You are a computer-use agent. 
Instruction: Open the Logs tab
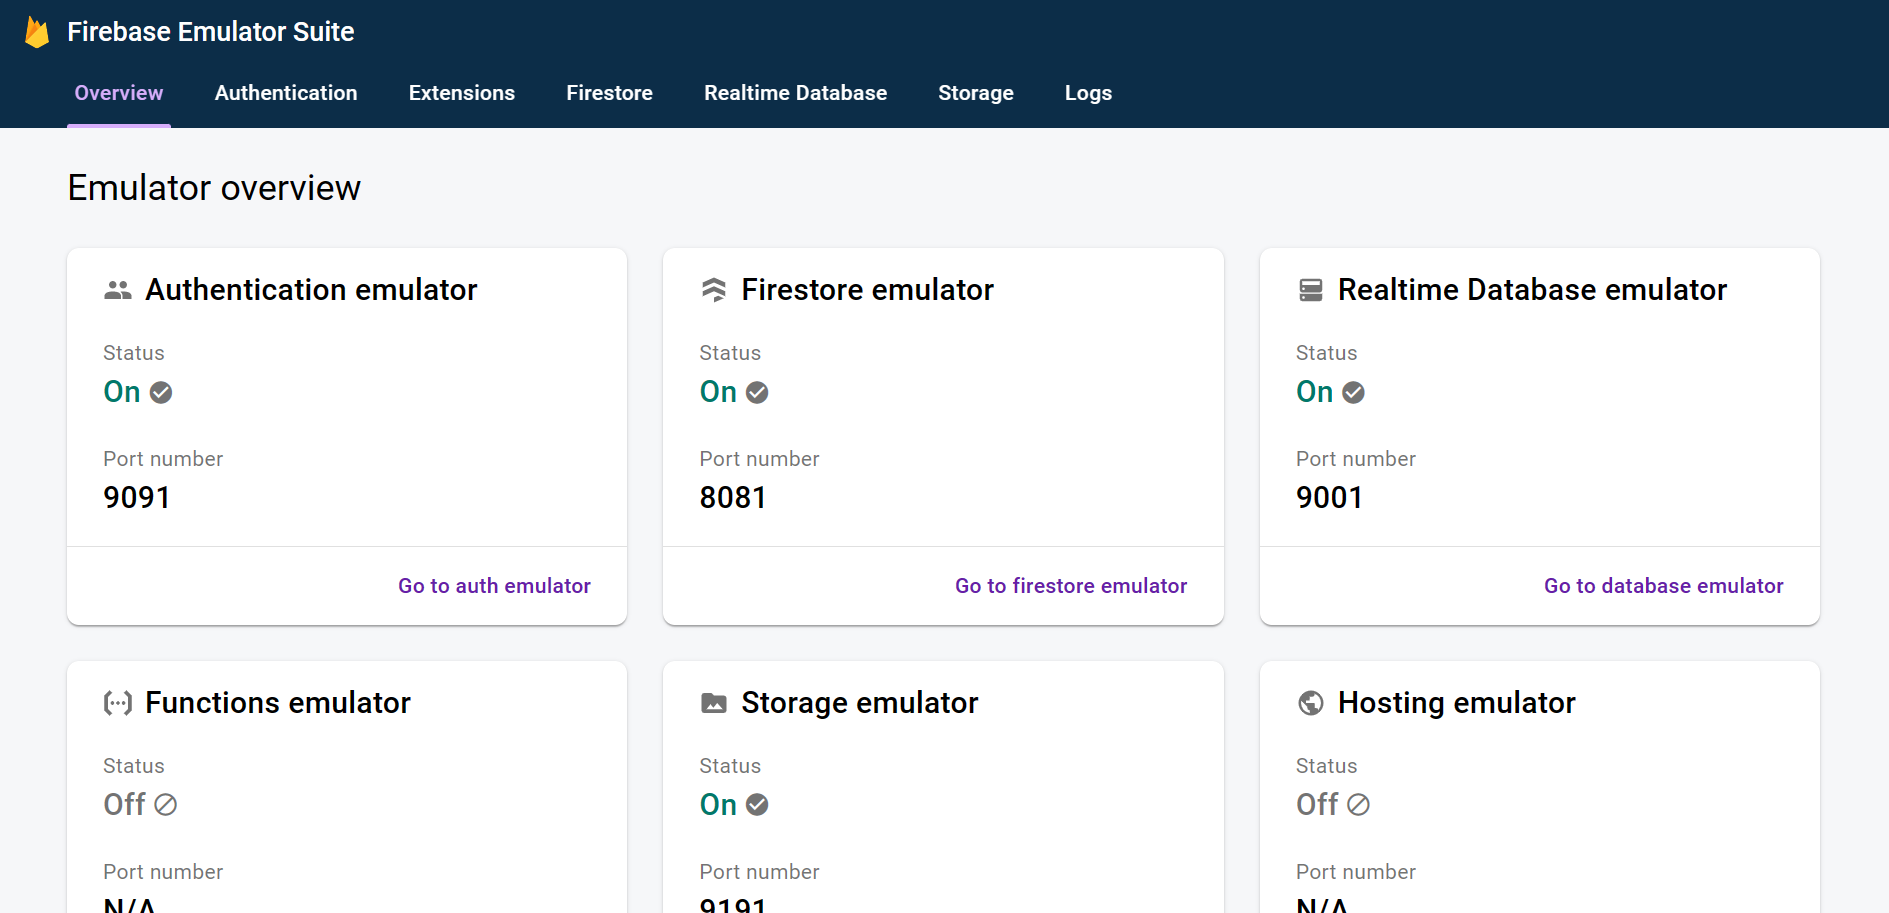(1088, 93)
